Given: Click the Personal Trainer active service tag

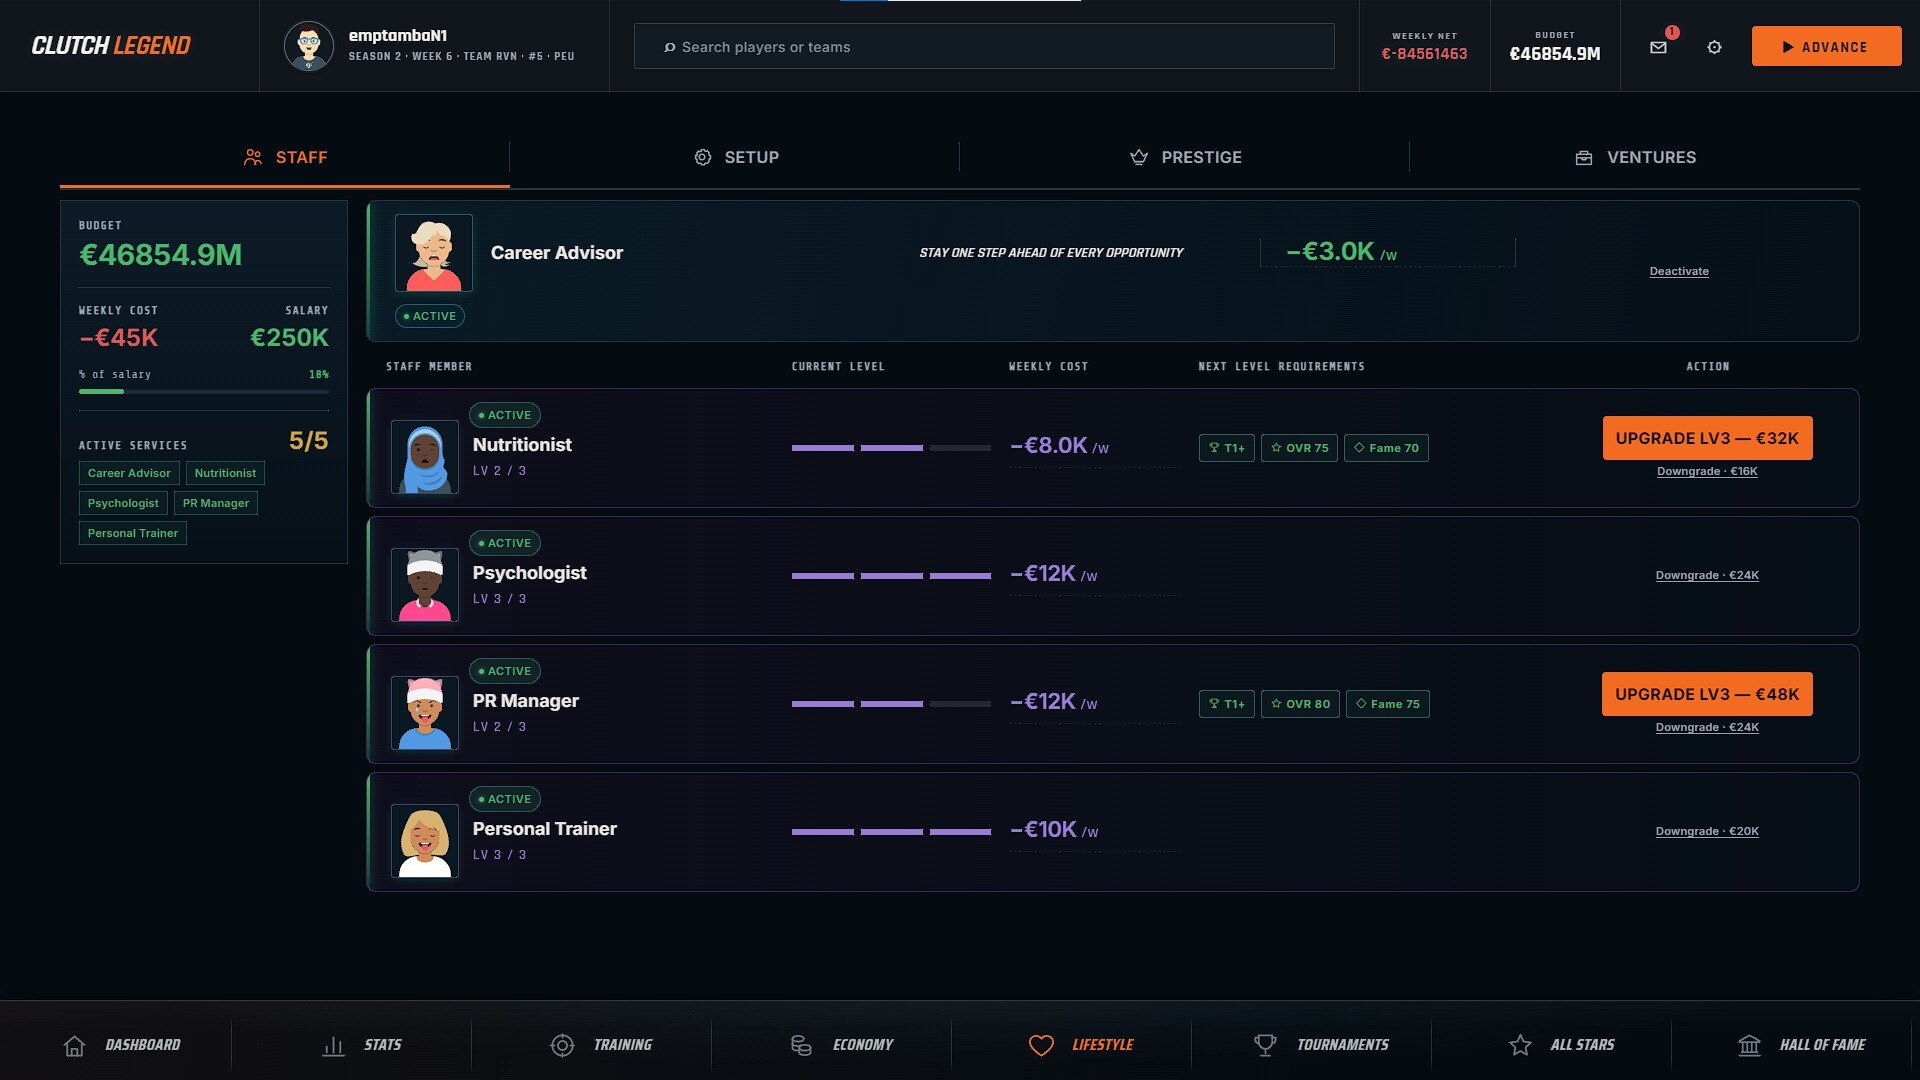Looking at the screenshot, I should (133, 533).
